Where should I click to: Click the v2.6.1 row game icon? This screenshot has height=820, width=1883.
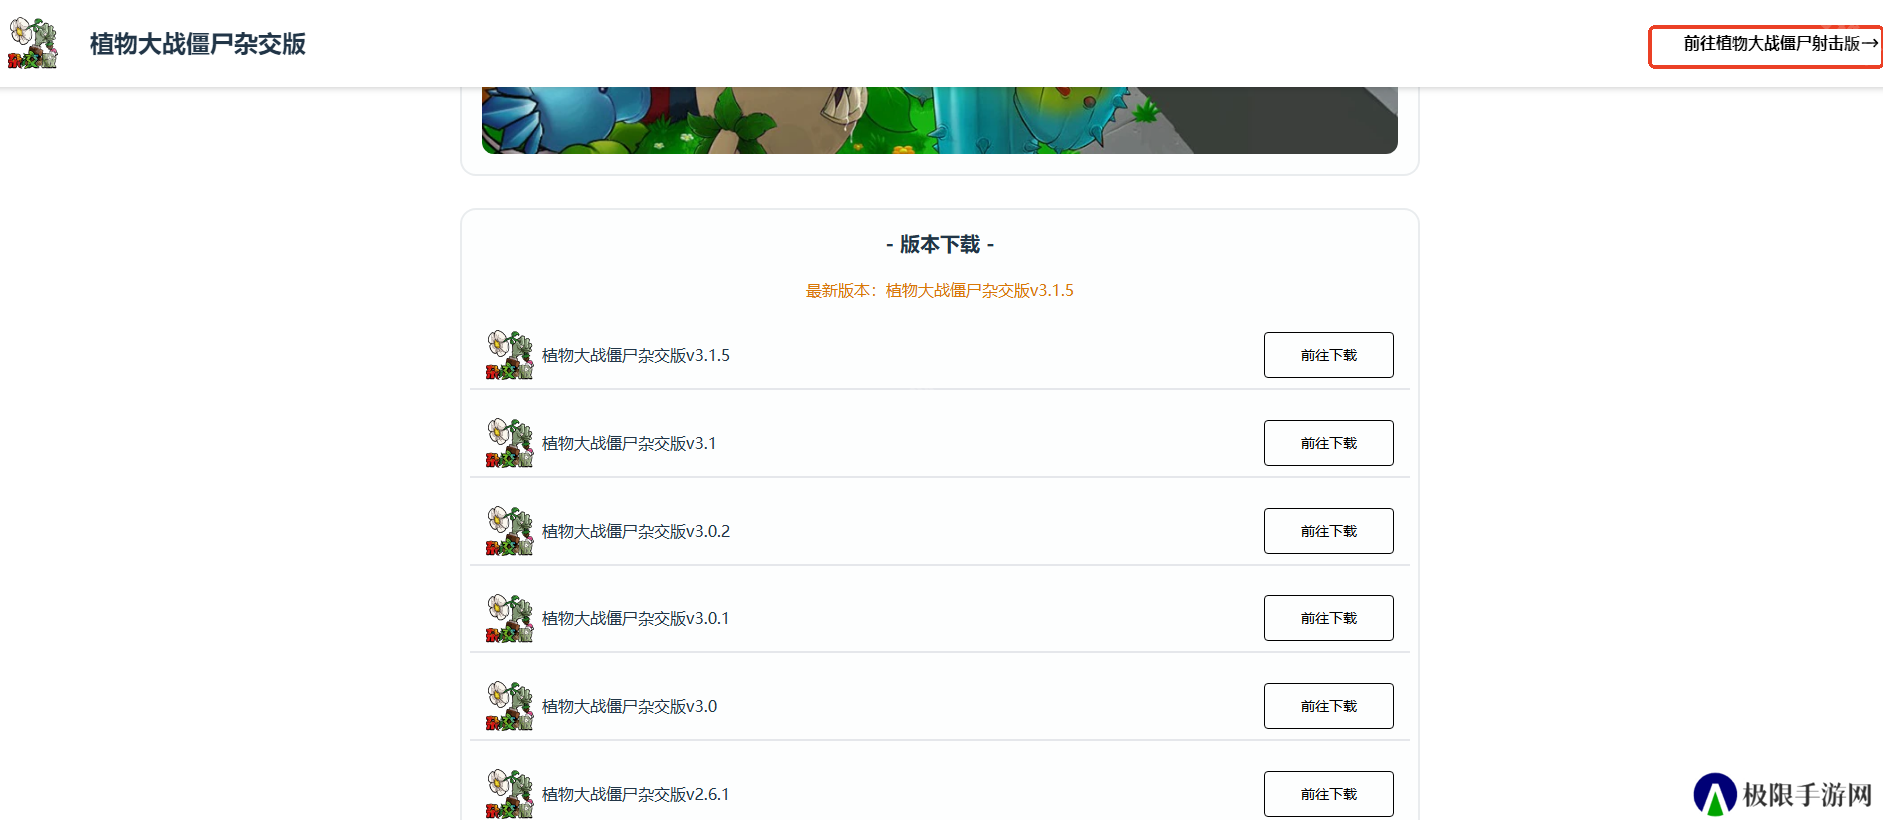(510, 794)
